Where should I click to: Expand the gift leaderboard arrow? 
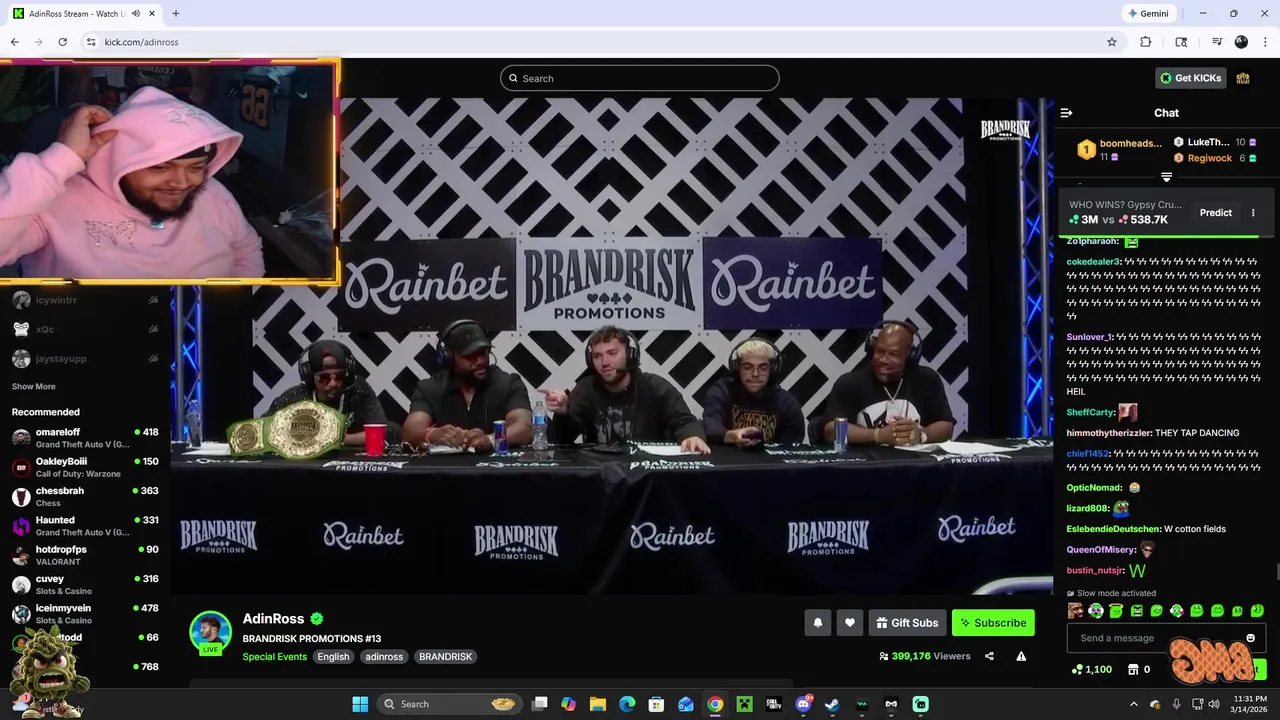coord(1166,177)
